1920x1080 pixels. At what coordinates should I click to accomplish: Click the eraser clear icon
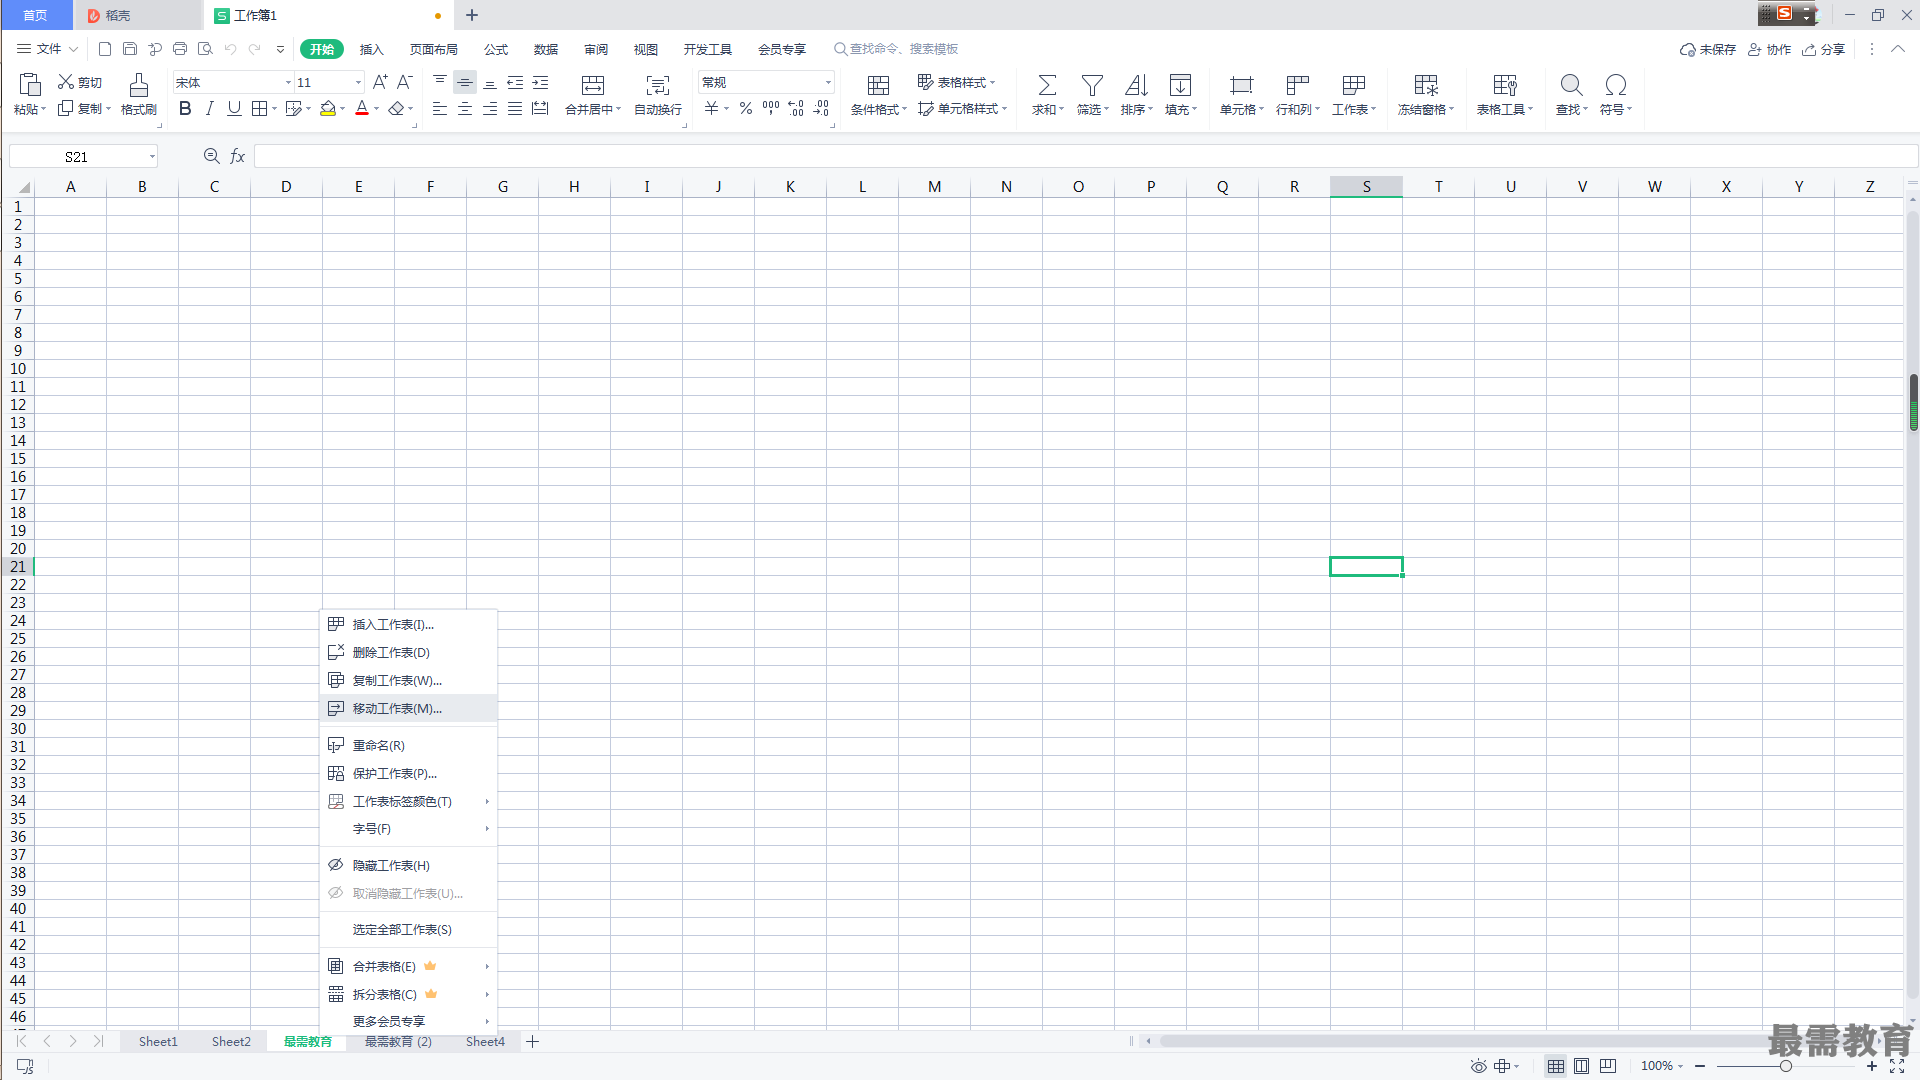tap(397, 109)
